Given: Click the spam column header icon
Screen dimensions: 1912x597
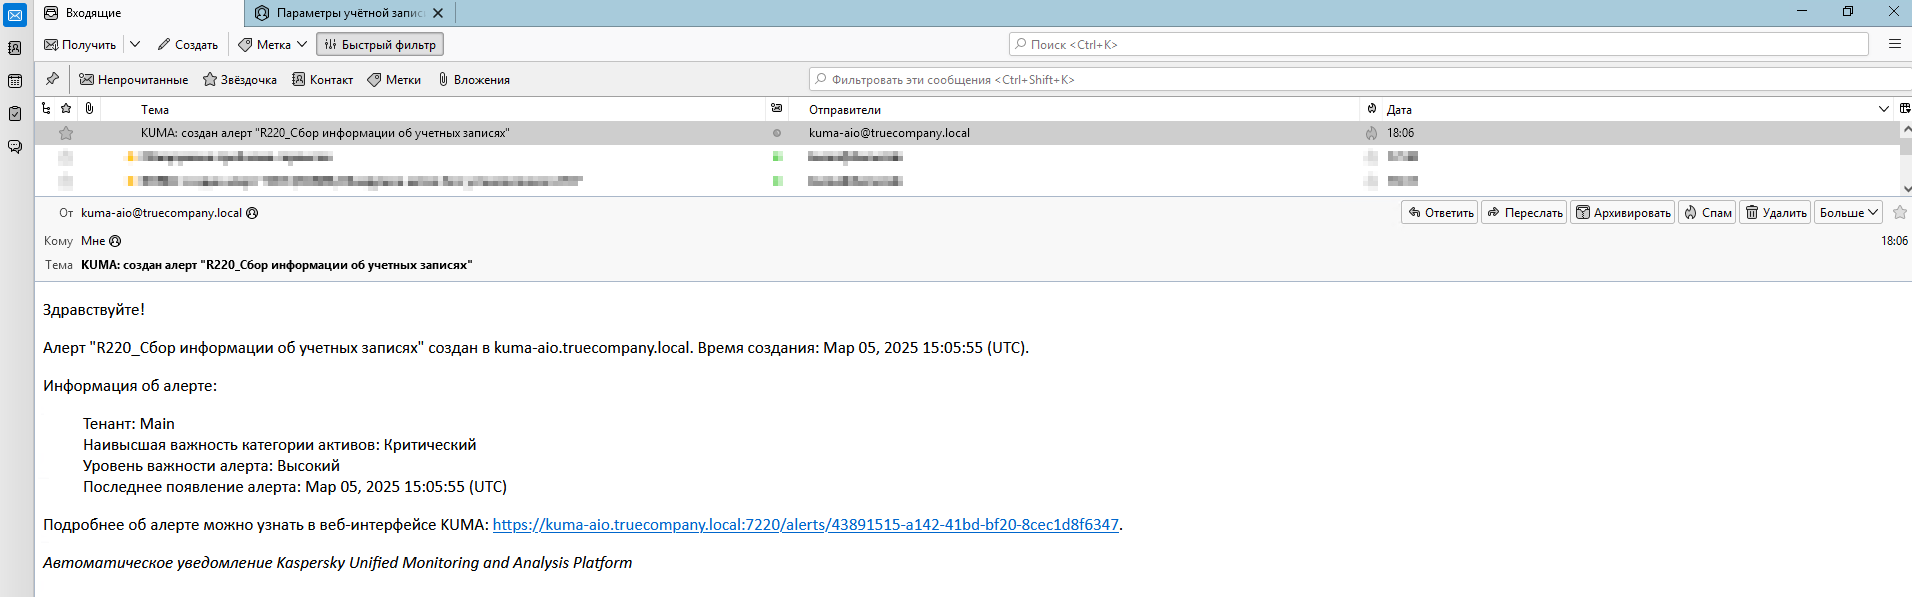Looking at the screenshot, I should pos(1372,108).
